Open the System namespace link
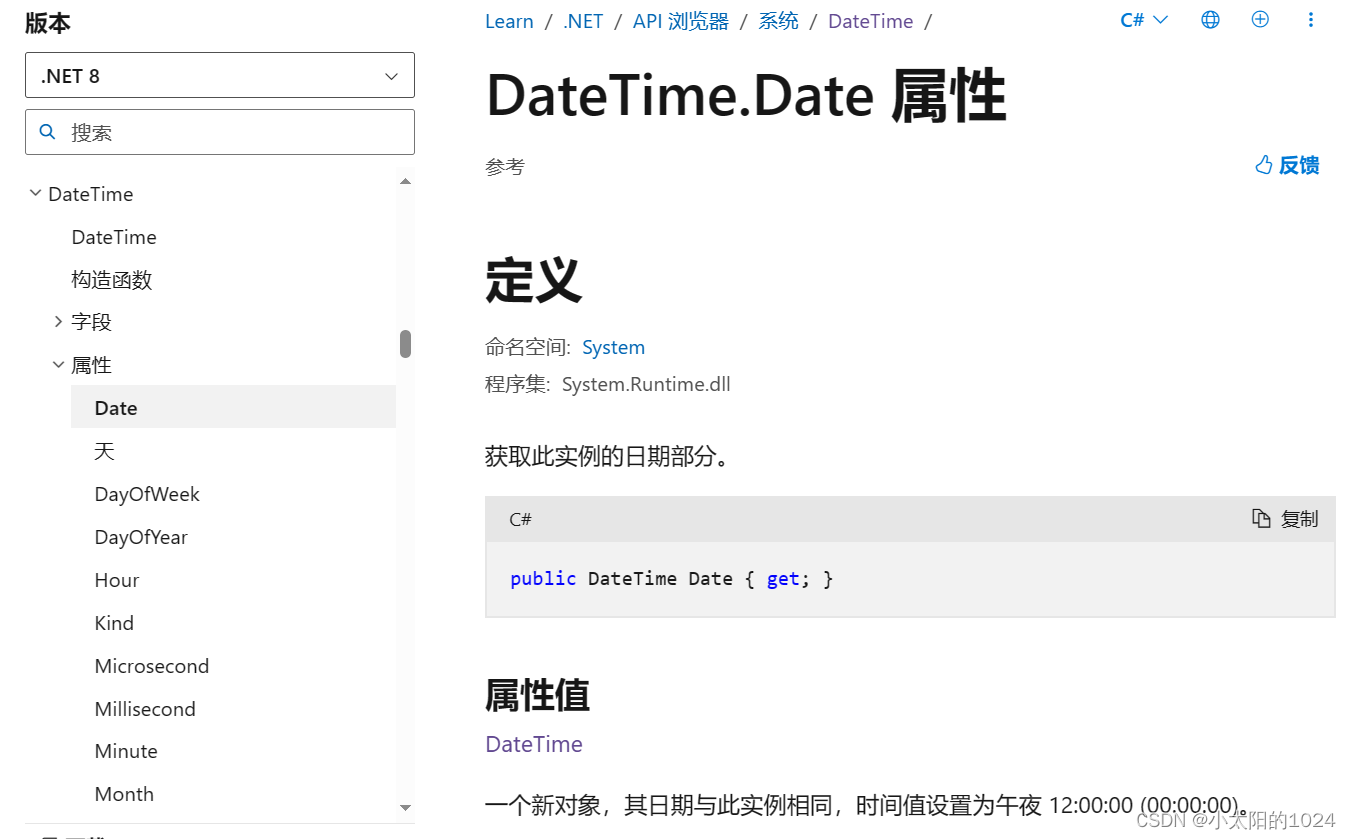This screenshot has width=1351, height=839. 613,347
